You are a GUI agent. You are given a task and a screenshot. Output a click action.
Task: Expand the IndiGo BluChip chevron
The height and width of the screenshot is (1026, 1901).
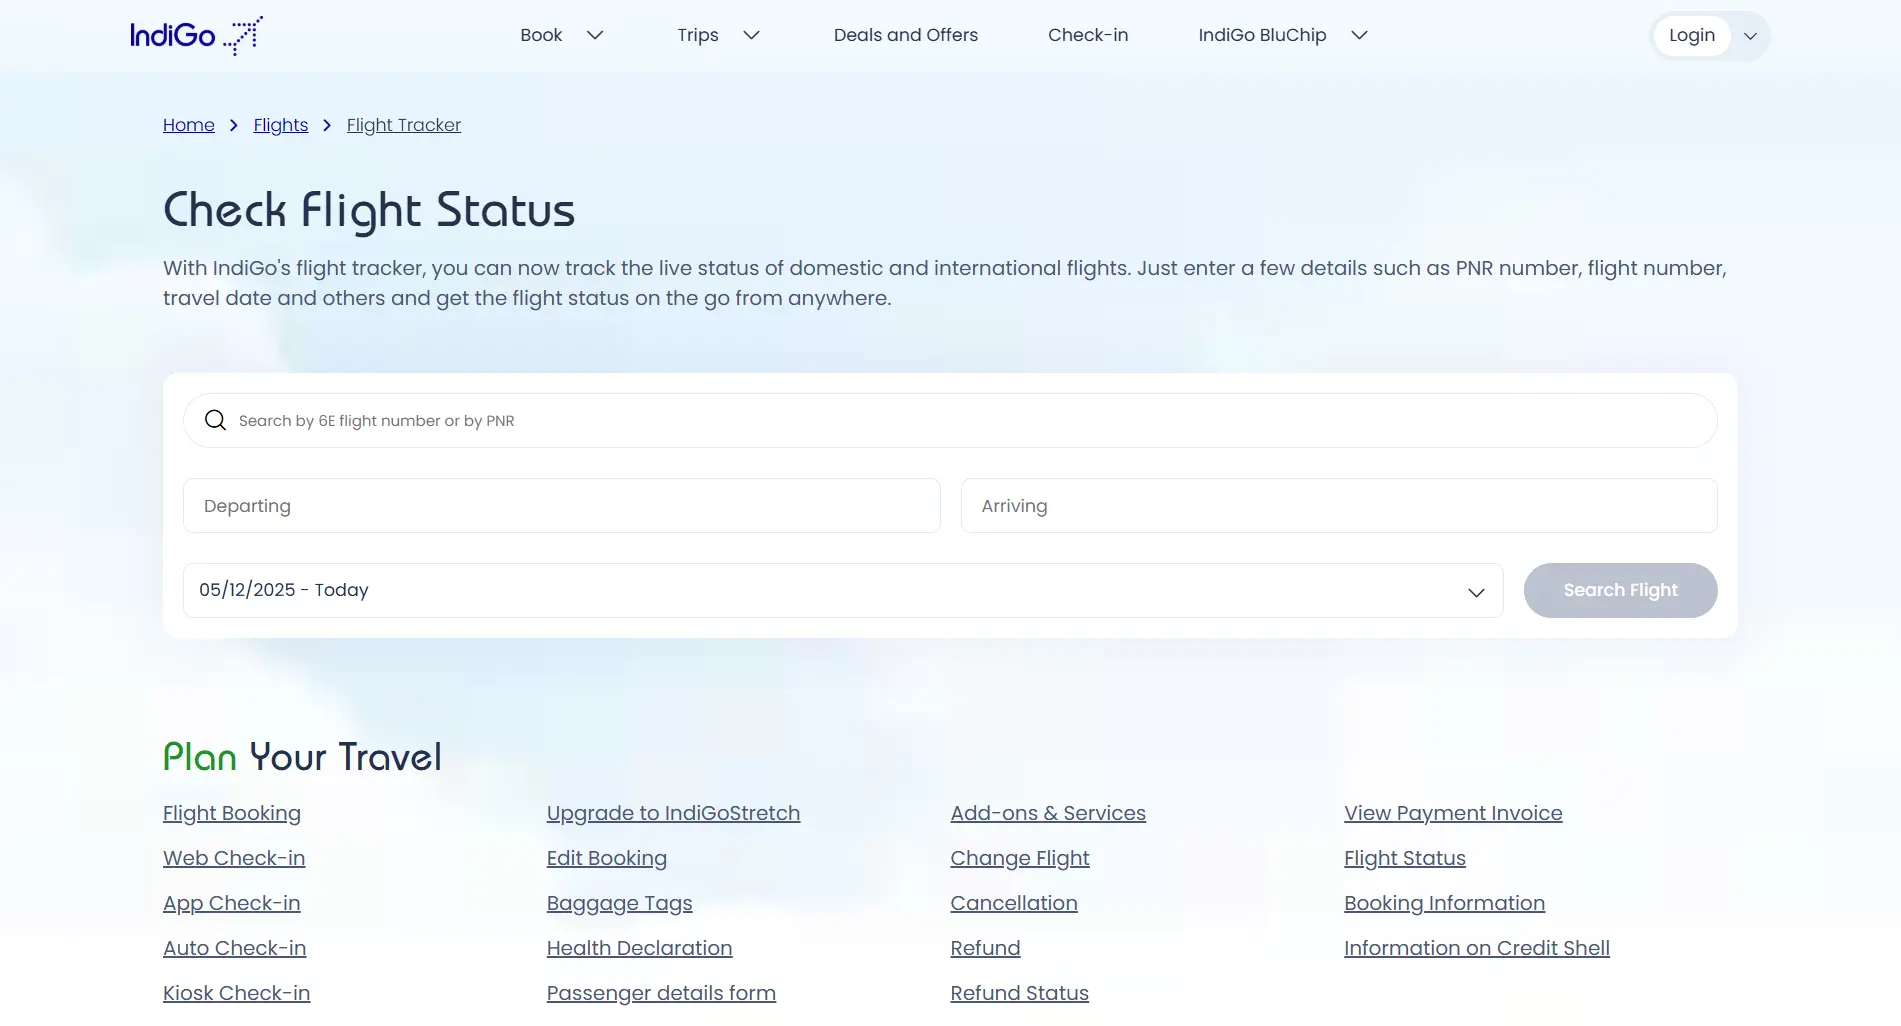(1359, 35)
